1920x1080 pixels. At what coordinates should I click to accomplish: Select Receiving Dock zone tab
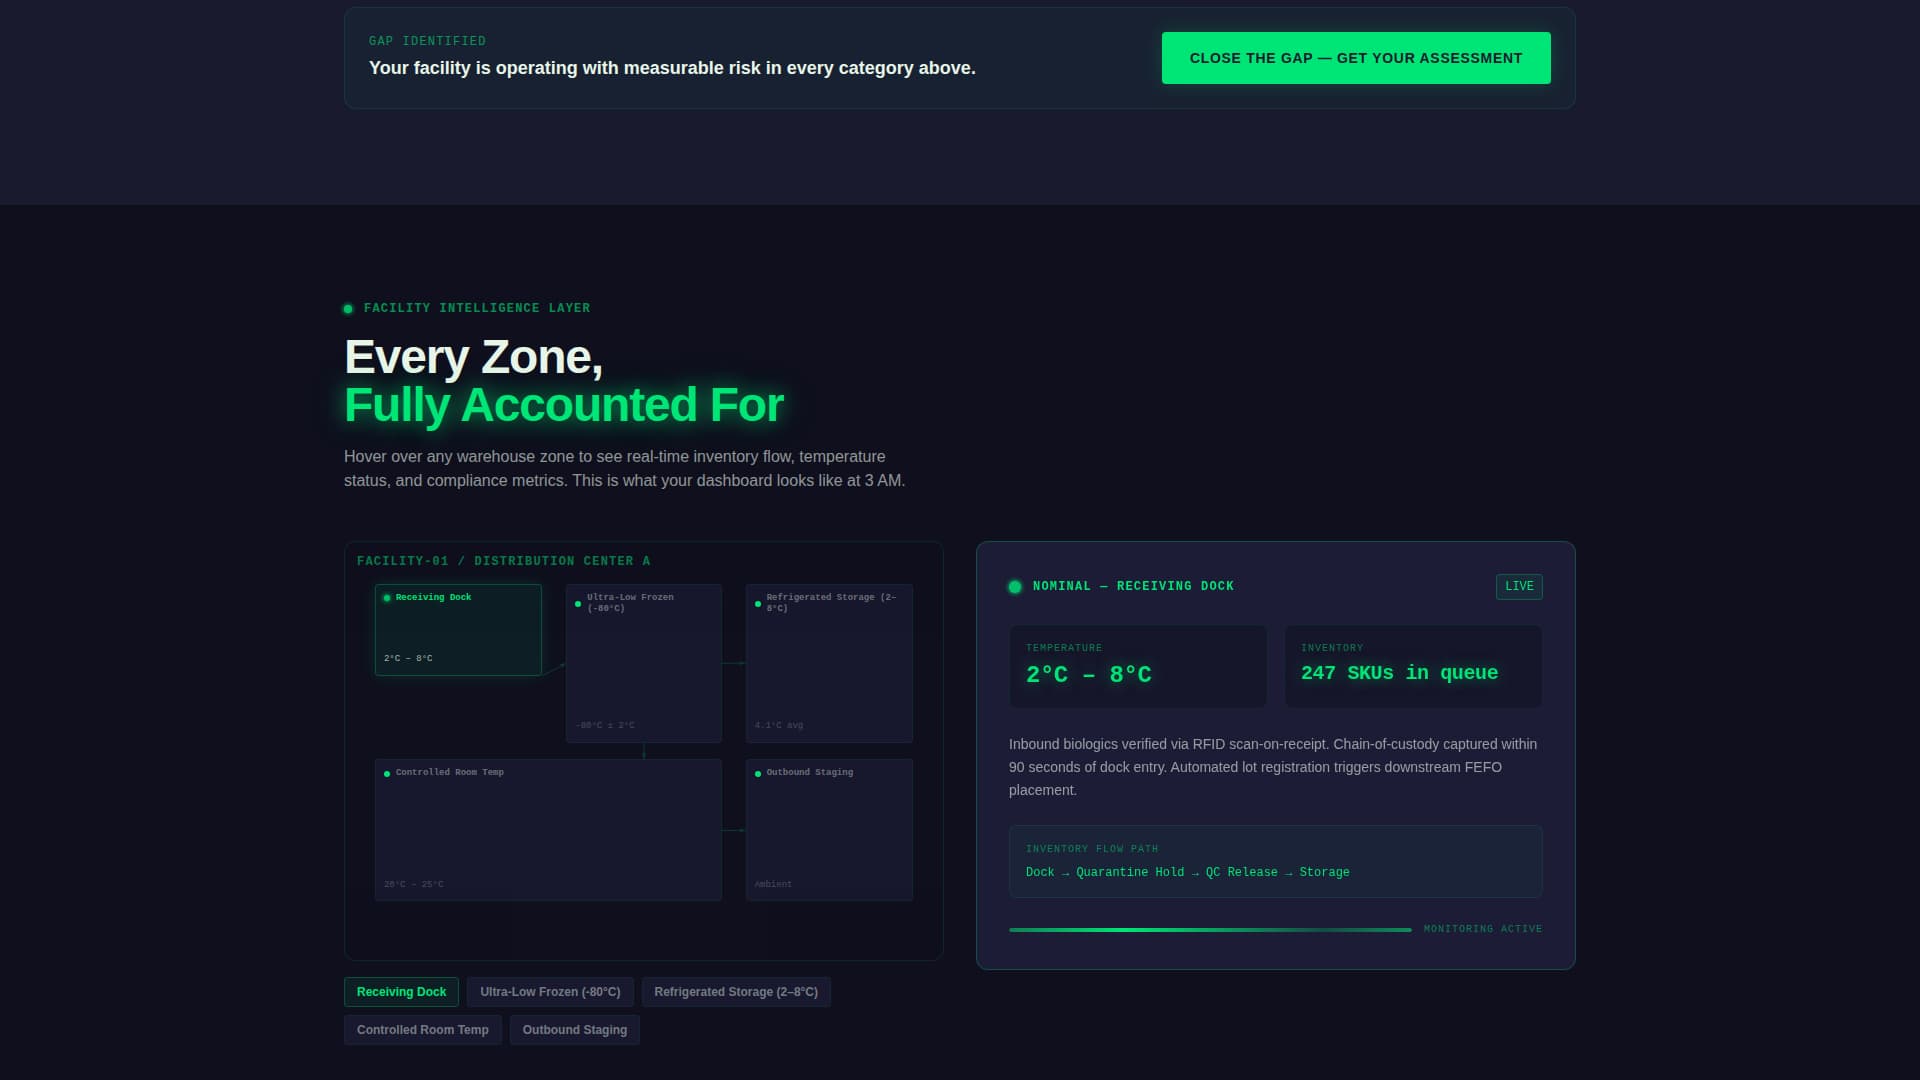point(401,992)
